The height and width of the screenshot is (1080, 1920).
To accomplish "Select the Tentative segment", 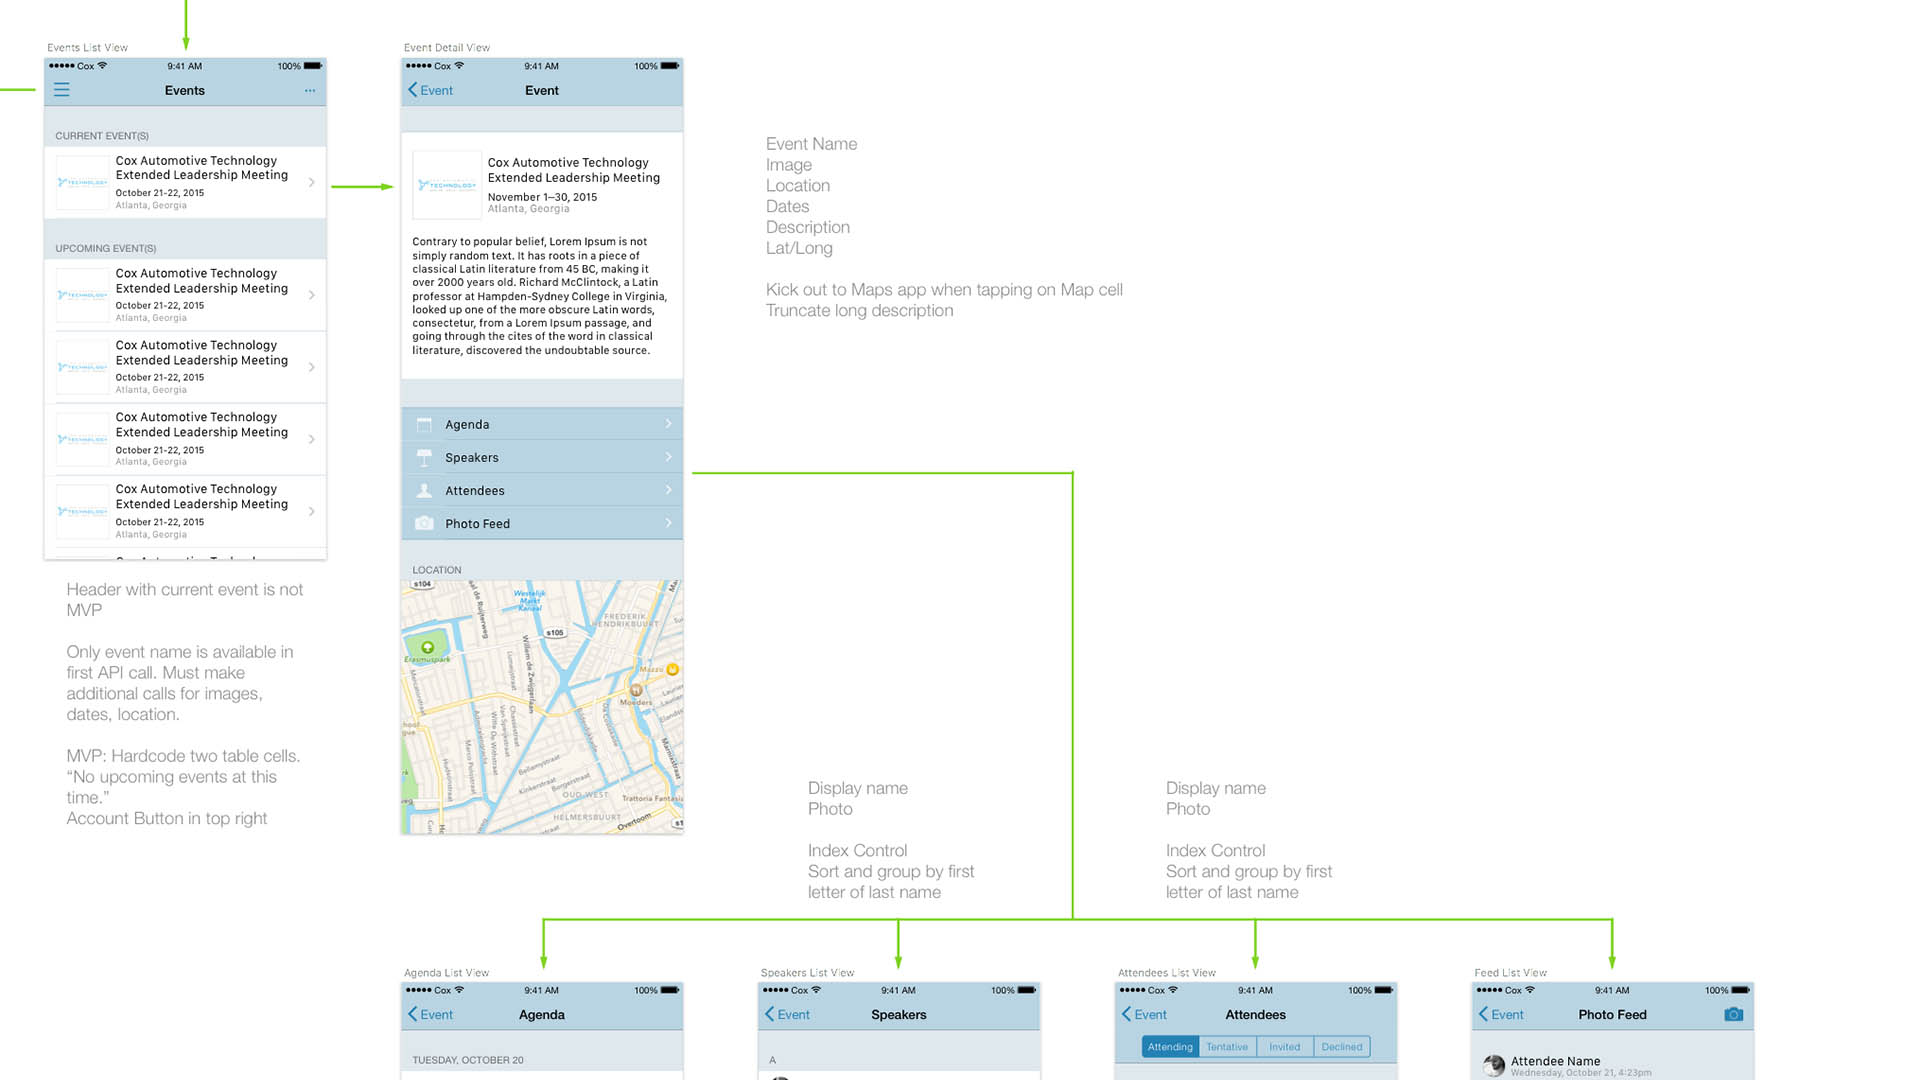I will (x=1227, y=1047).
